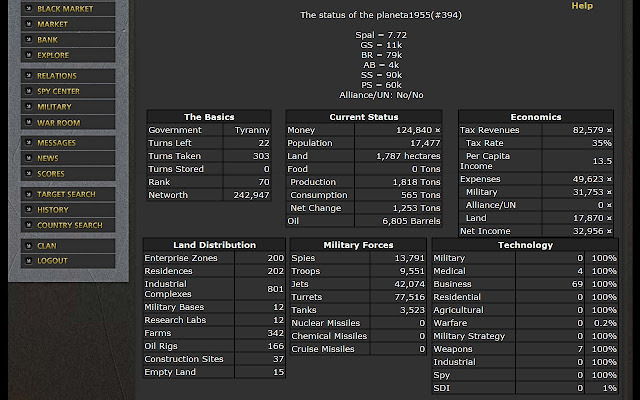Select the Networth value 242,947
The height and width of the screenshot is (400, 640).
251,195
